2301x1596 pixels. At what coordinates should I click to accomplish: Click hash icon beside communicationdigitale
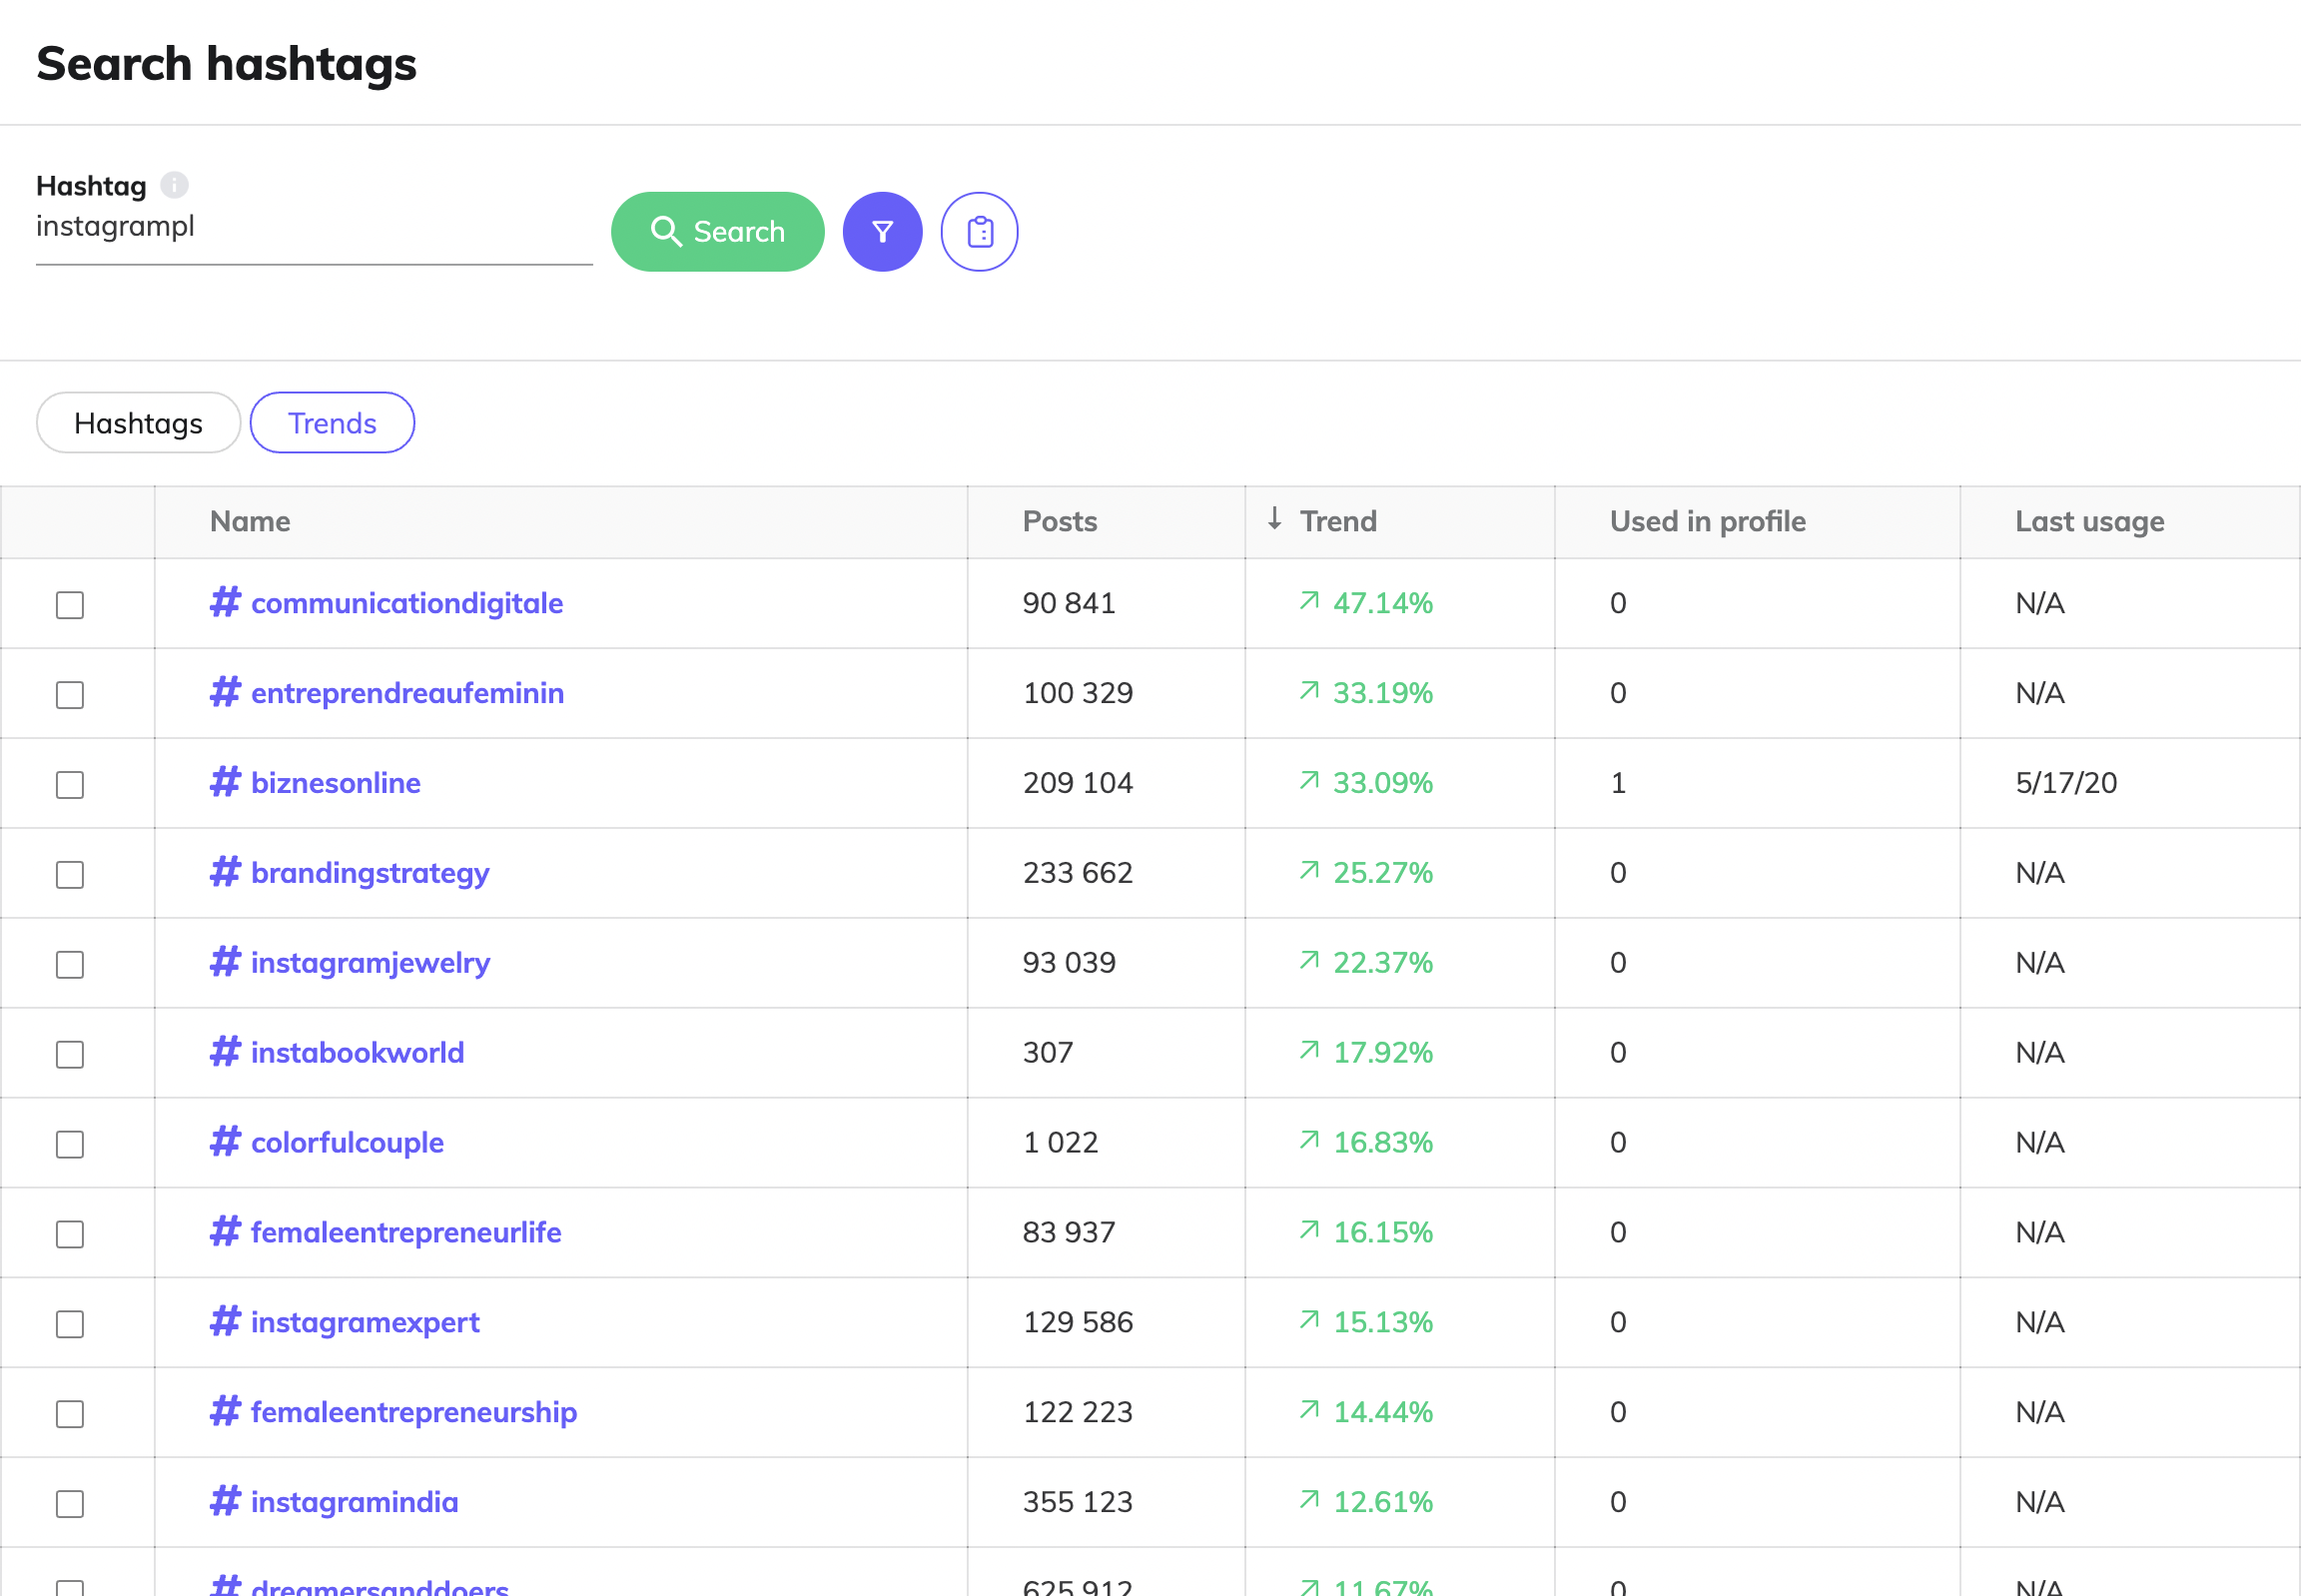pyautogui.click(x=225, y=602)
